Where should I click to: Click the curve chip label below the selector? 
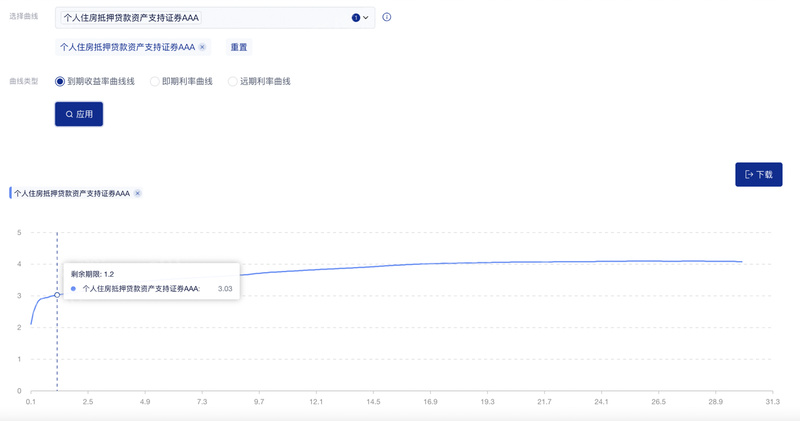pos(127,47)
